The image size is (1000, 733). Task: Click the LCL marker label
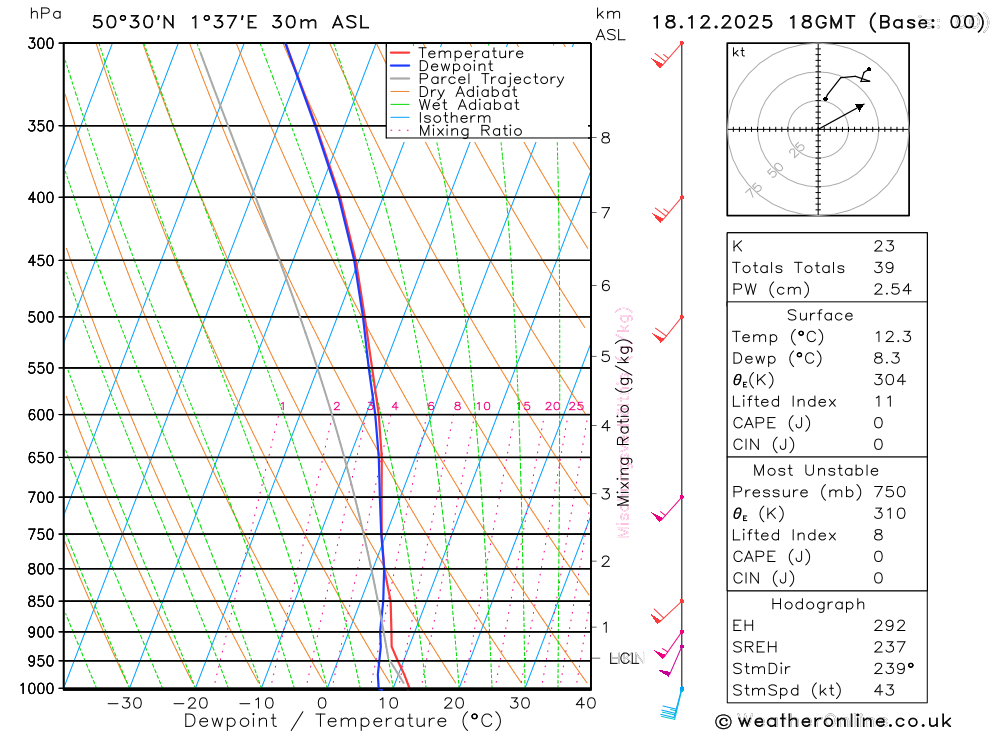coord(625,658)
